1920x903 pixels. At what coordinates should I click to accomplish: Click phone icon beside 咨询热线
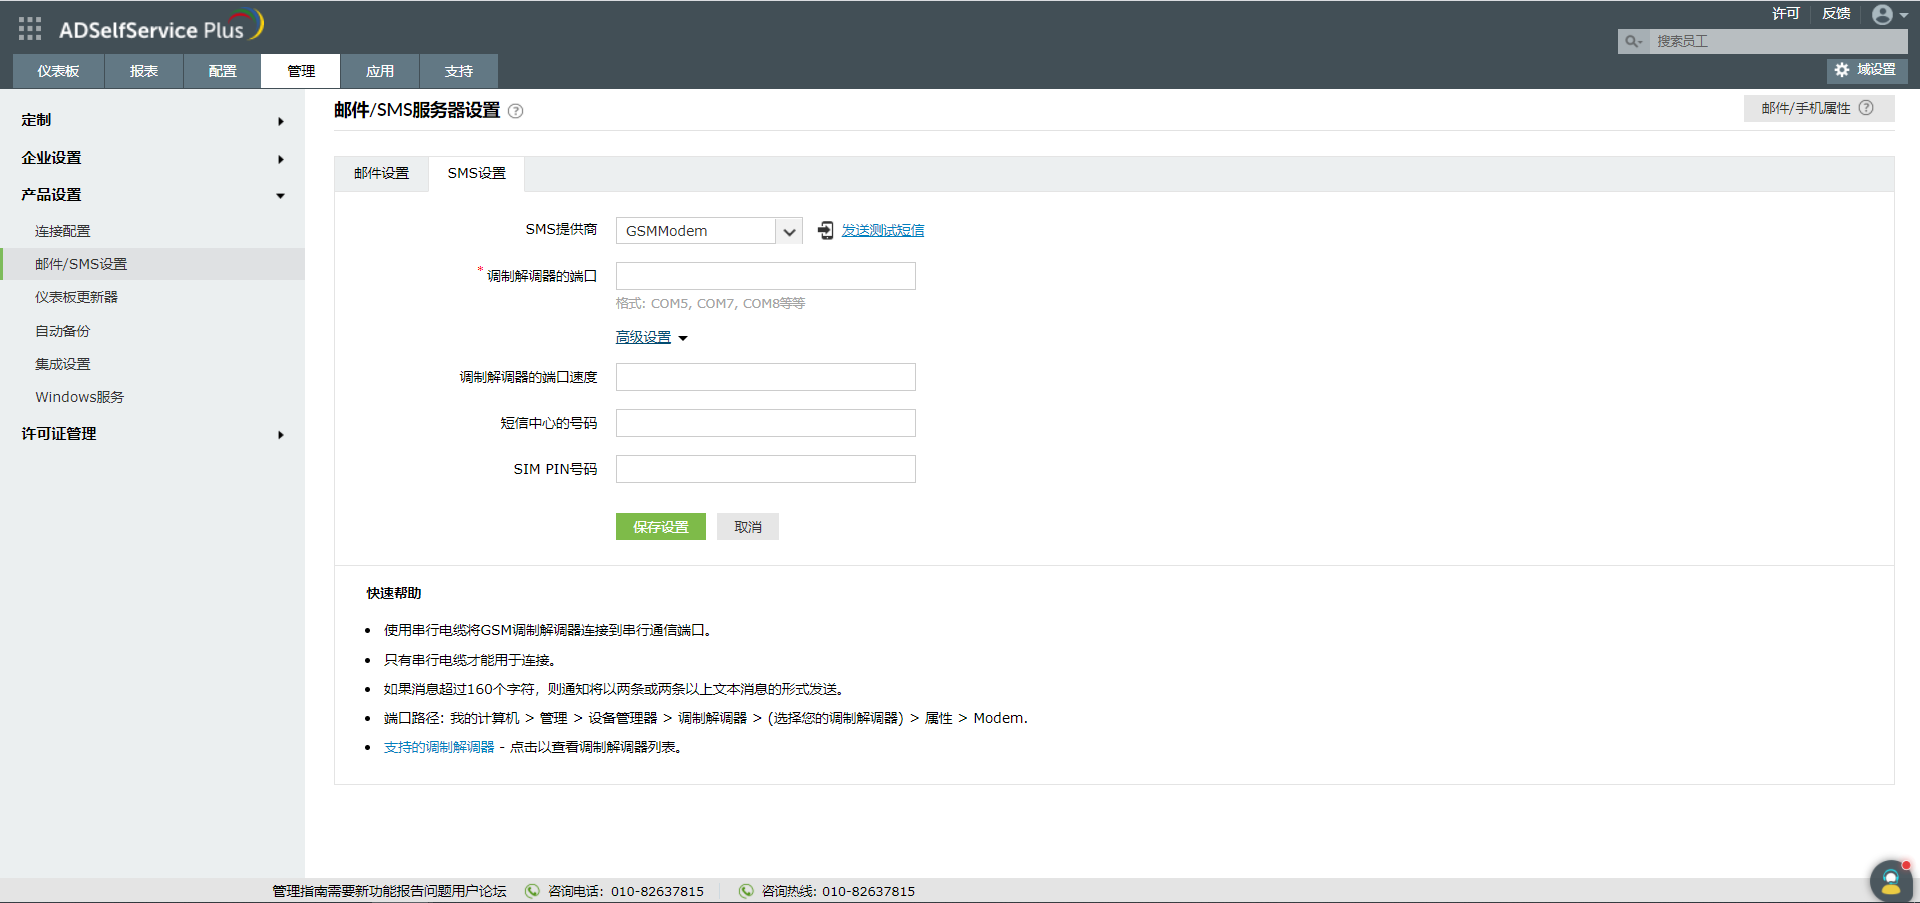click(x=746, y=891)
